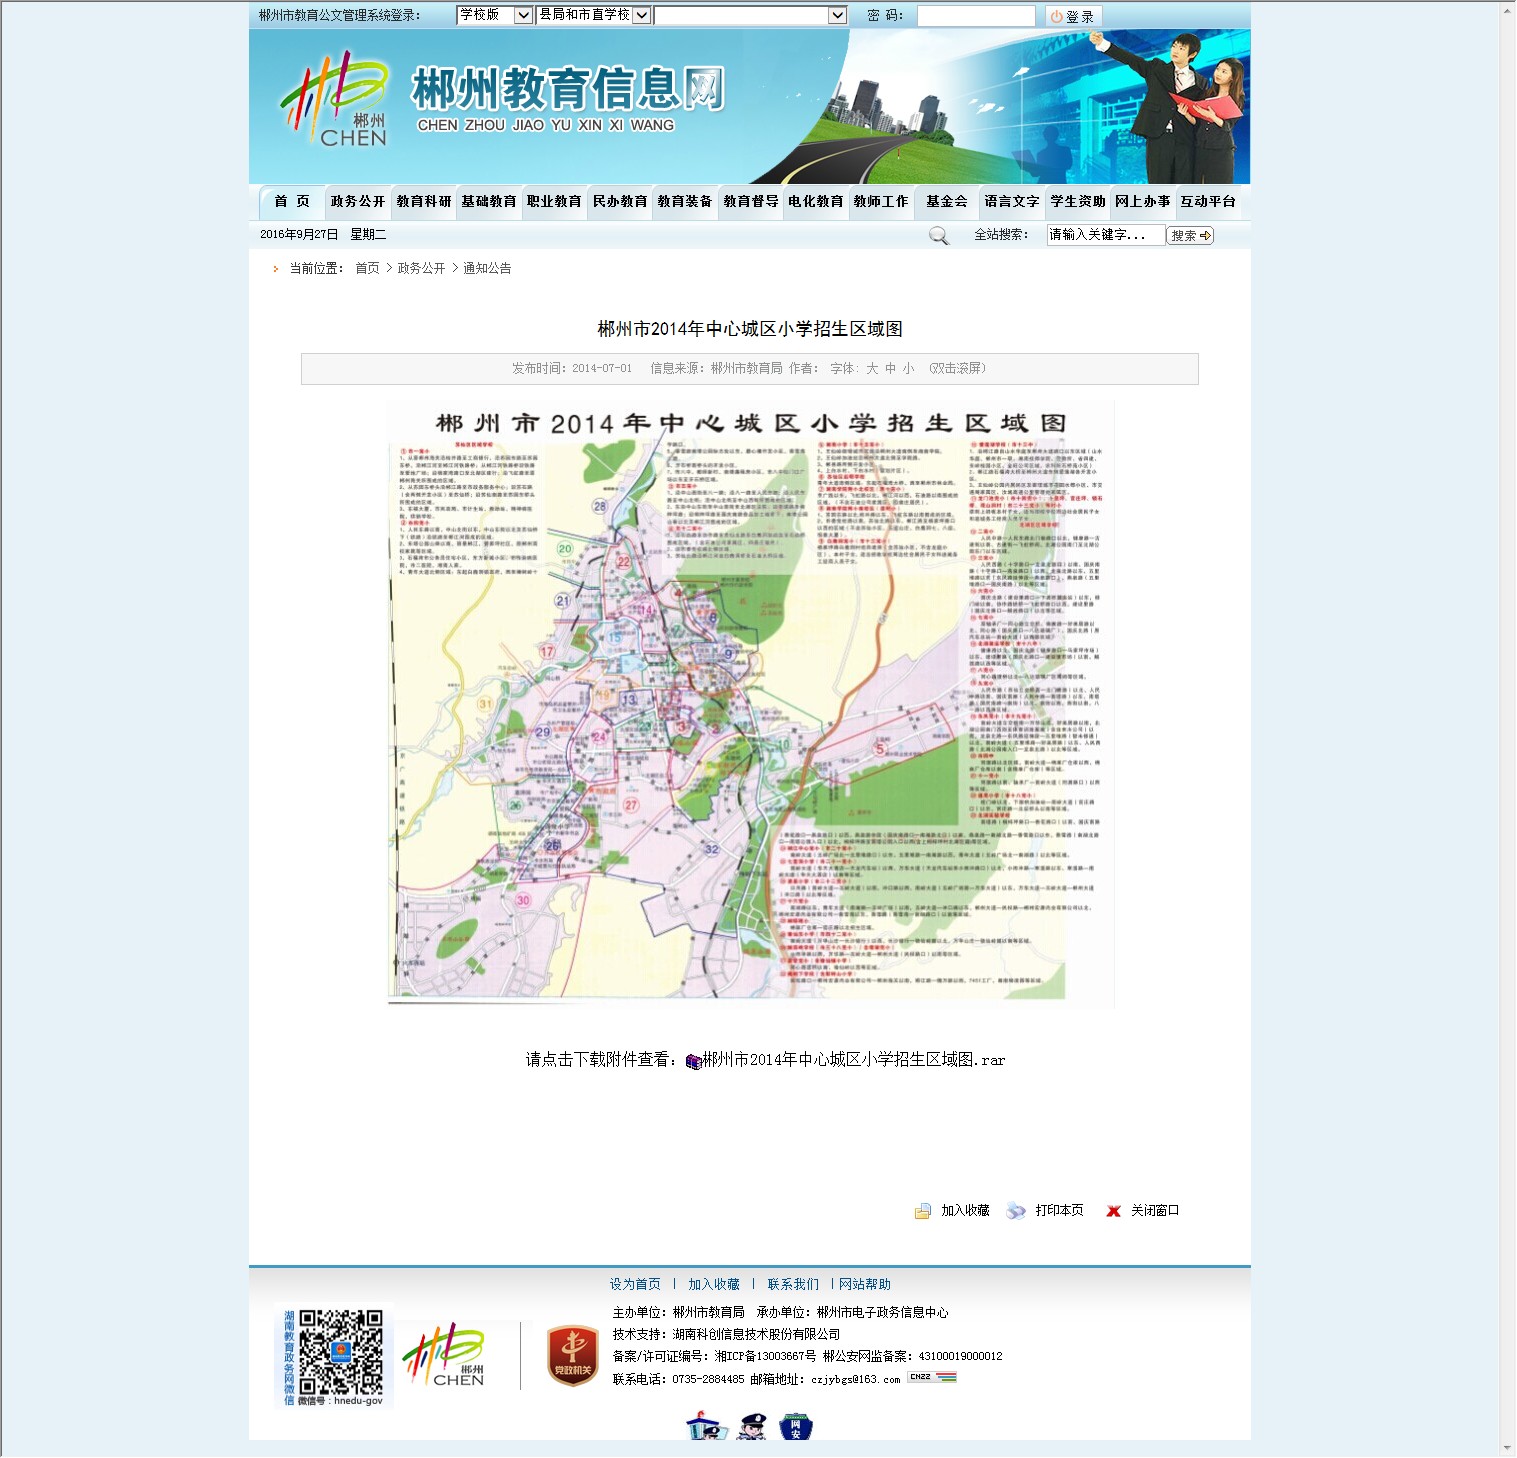Click the red 党政机关 badge icon
The height and width of the screenshot is (1458, 1517).
click(573, 1356)
